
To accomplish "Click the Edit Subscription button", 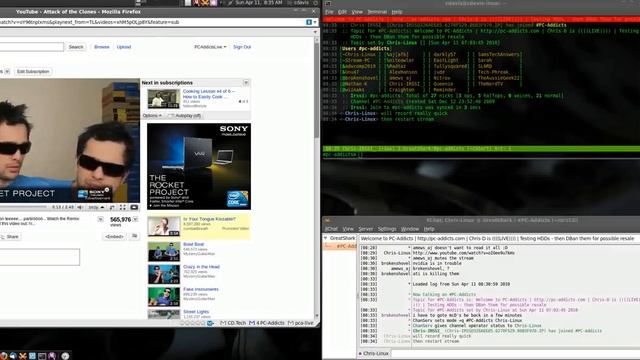I will point(33,71).
